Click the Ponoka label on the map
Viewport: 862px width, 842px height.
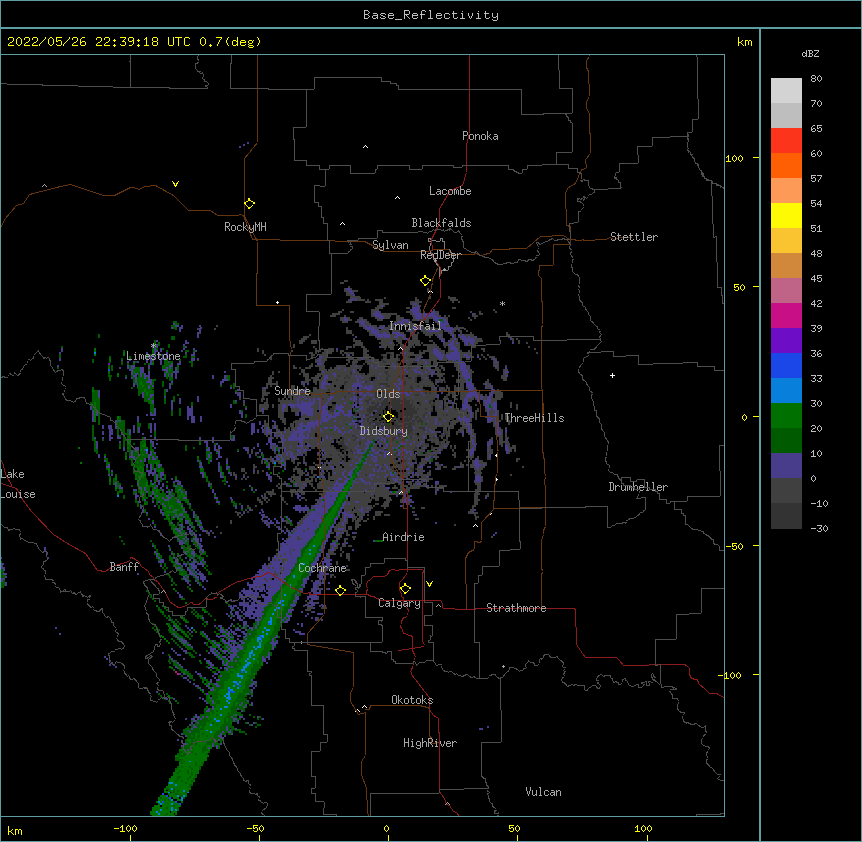[x=480, y=136]
